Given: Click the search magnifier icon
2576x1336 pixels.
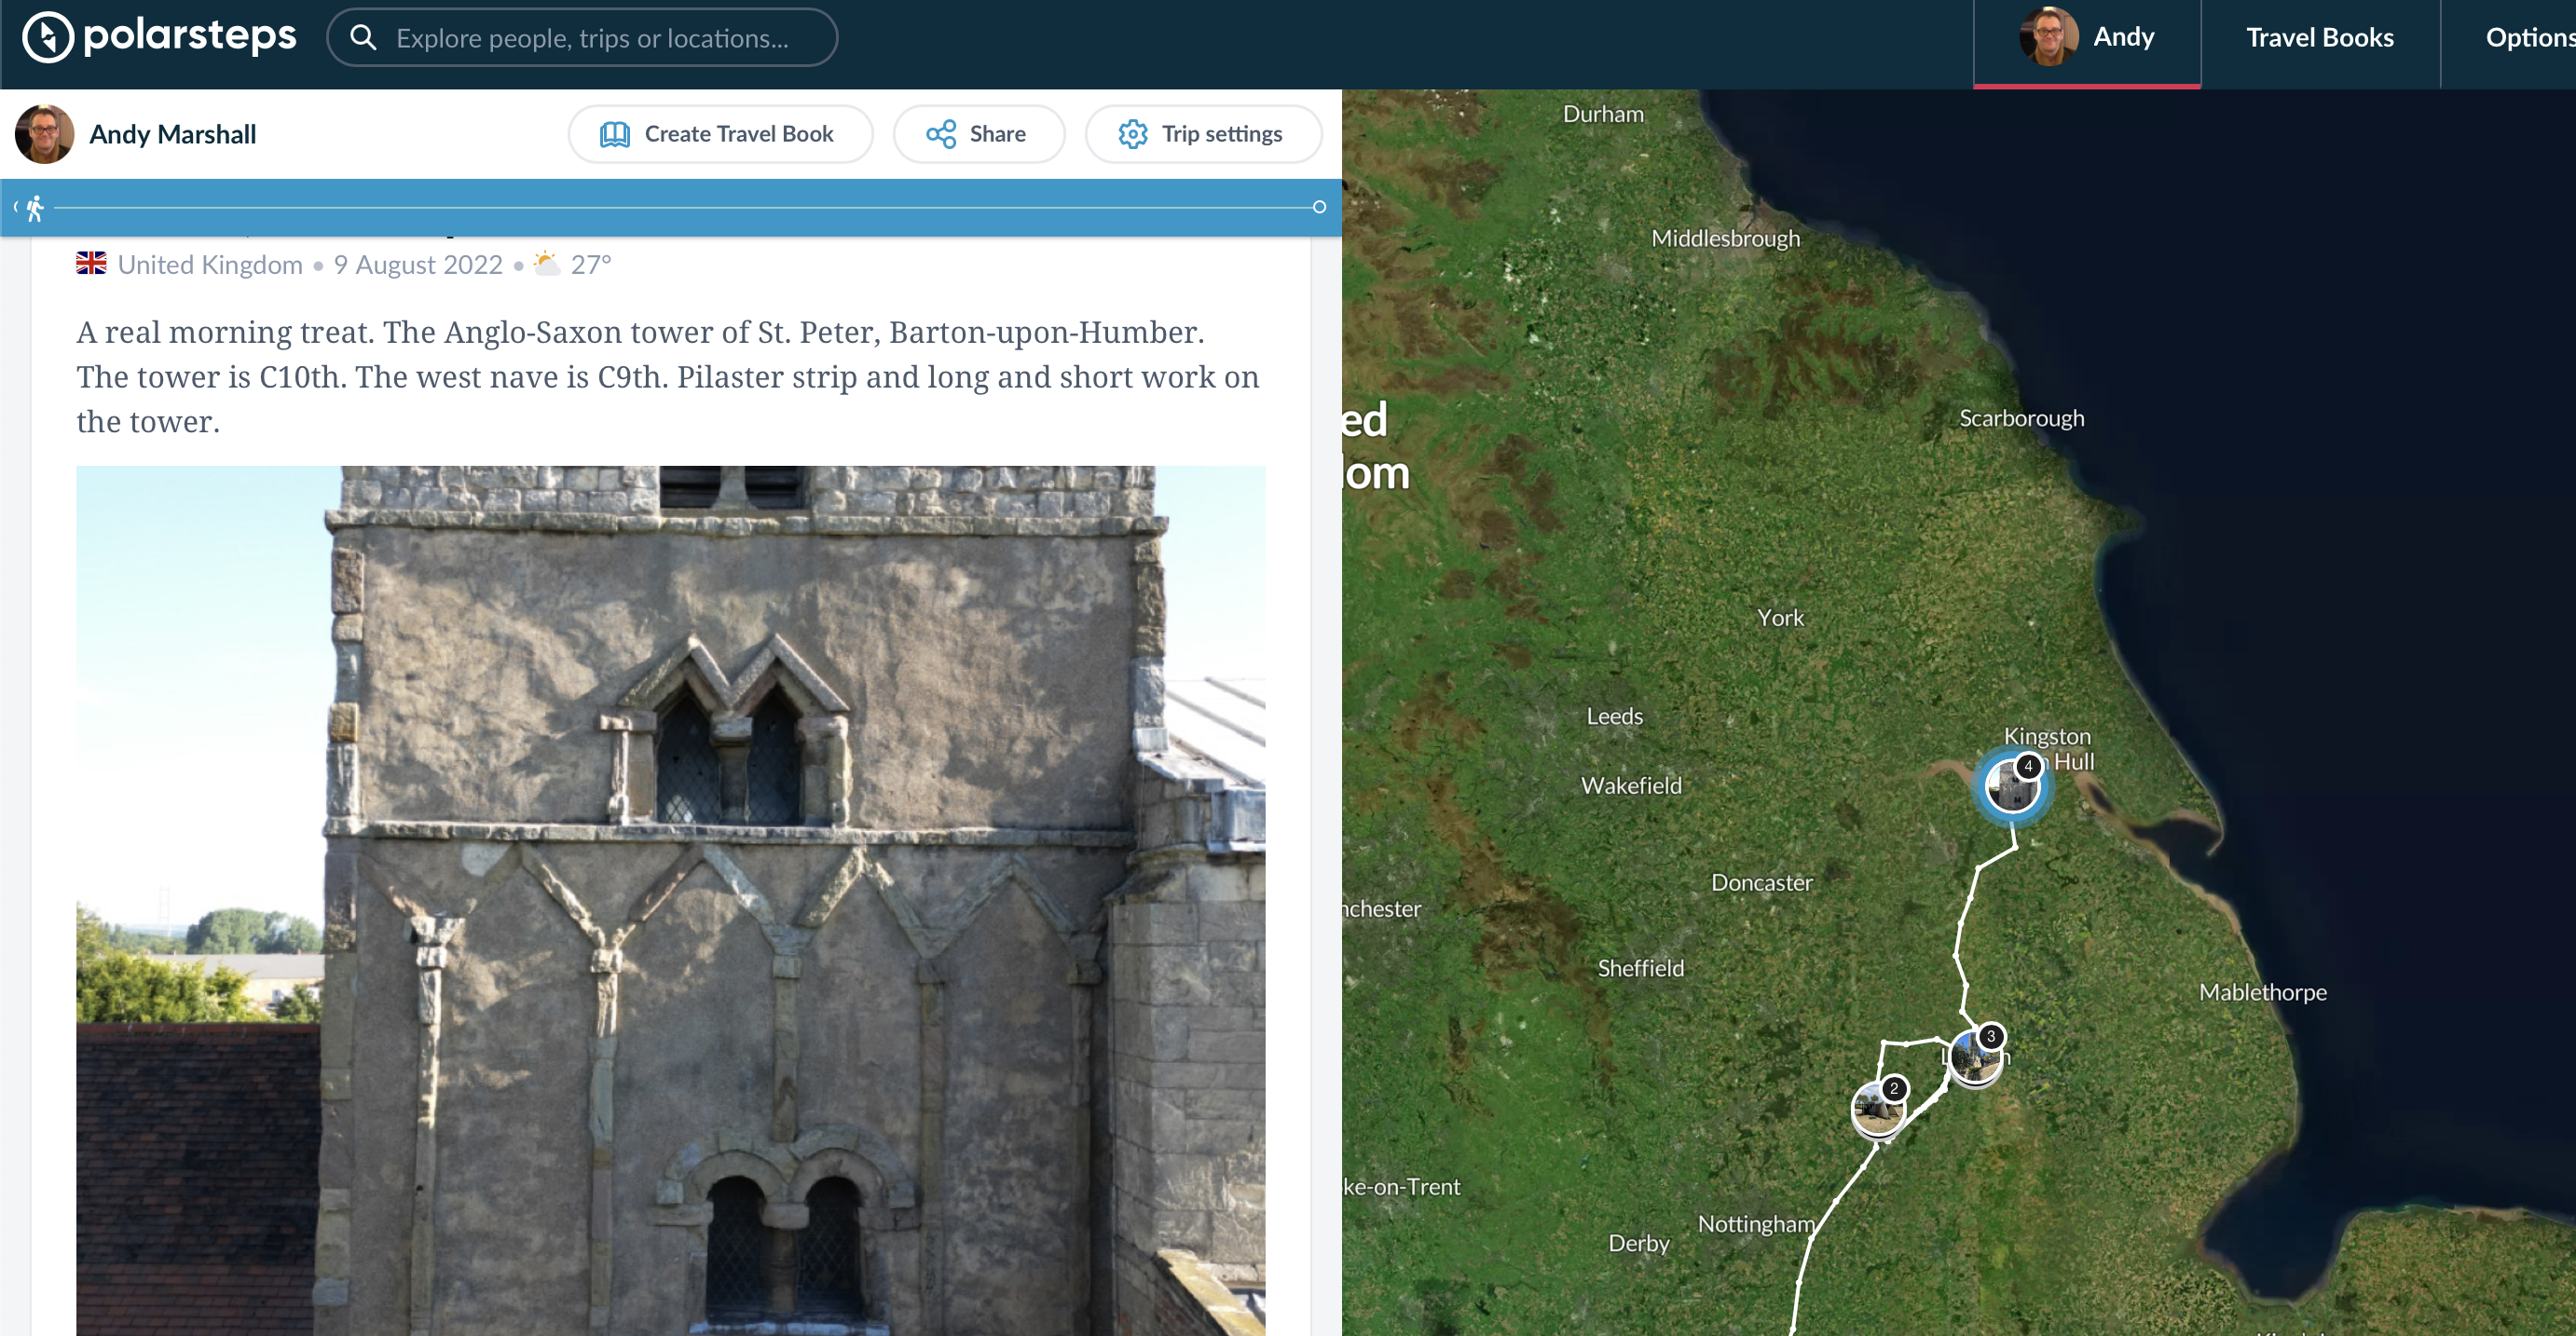Looking at the screenshot, I should [x=364, y=38].
